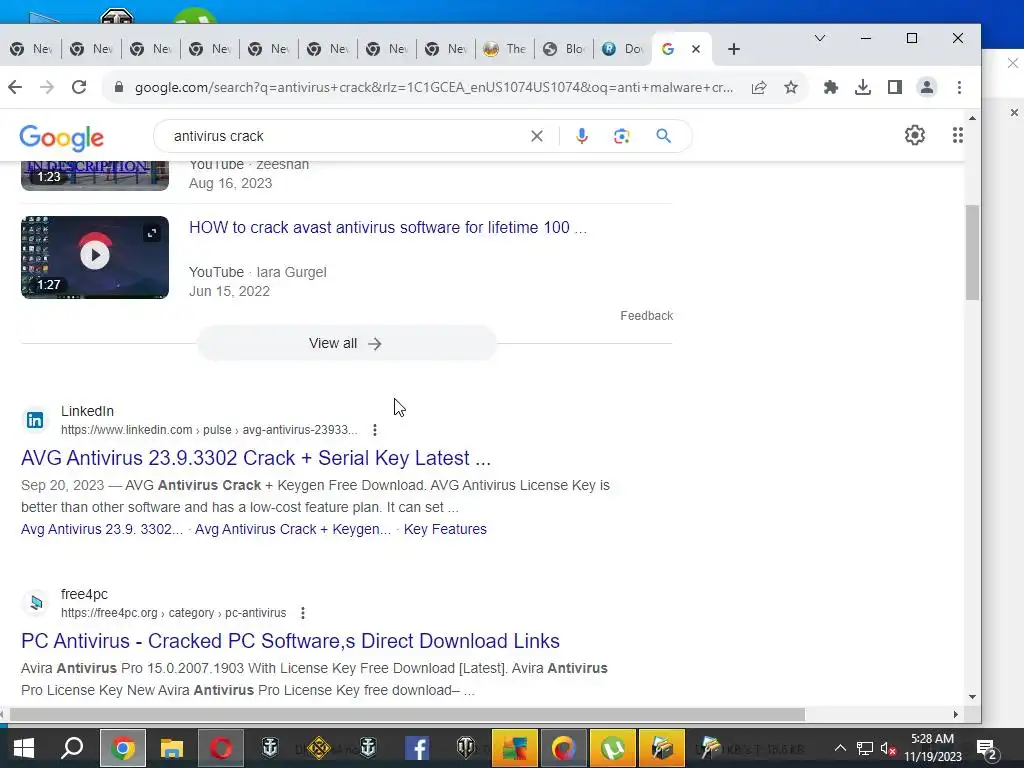Viewport: 1024px width, 768px height.
Task: Switch to the 'The' tab
Action: point(505,49)
